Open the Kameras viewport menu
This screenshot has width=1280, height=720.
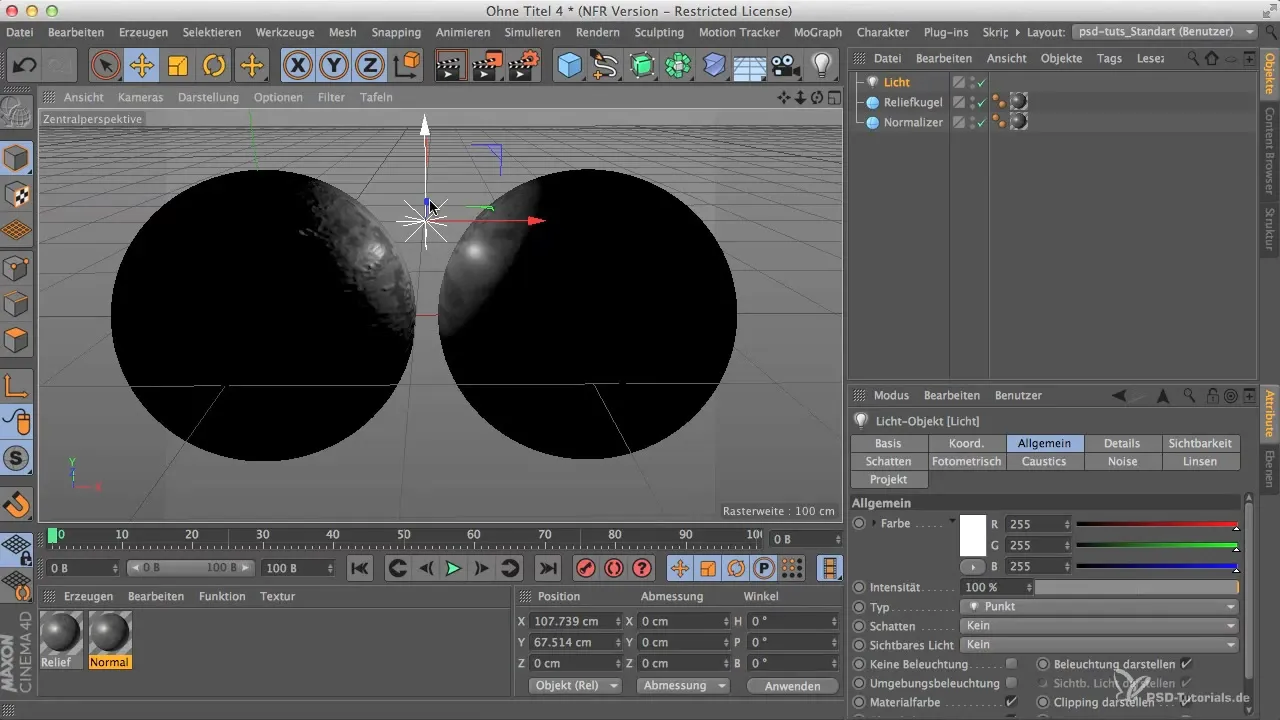click(x=140, y=97)
